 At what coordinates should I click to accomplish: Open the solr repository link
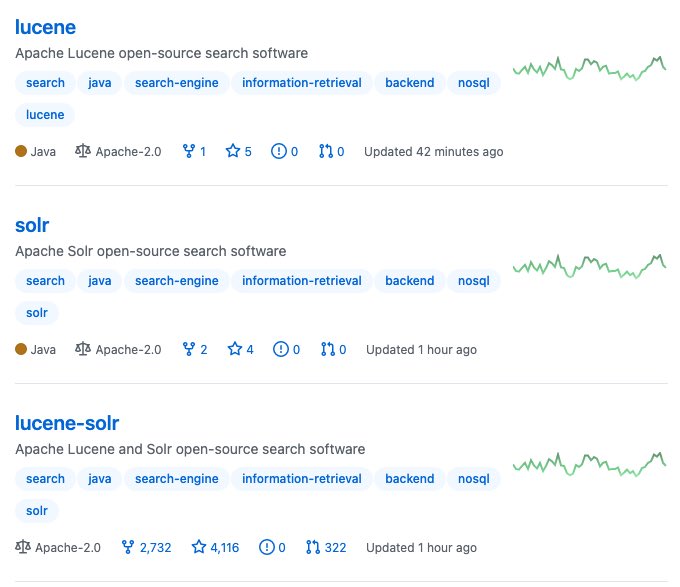coord(32,225)
